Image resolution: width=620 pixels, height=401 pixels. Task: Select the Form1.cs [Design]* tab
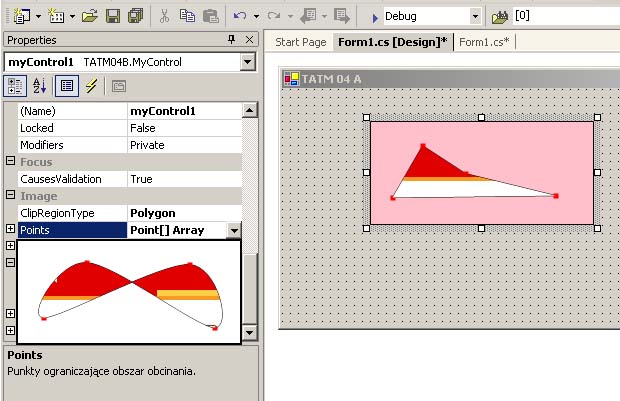pos(393,42)
